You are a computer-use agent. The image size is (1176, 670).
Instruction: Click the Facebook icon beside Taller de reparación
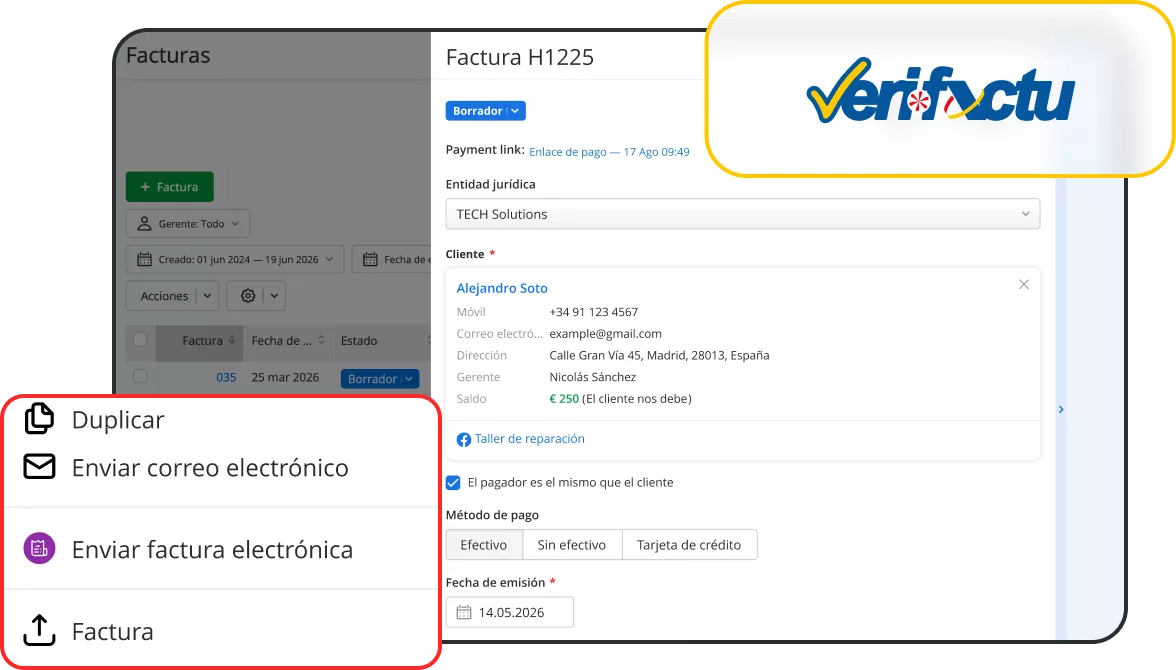464,440
